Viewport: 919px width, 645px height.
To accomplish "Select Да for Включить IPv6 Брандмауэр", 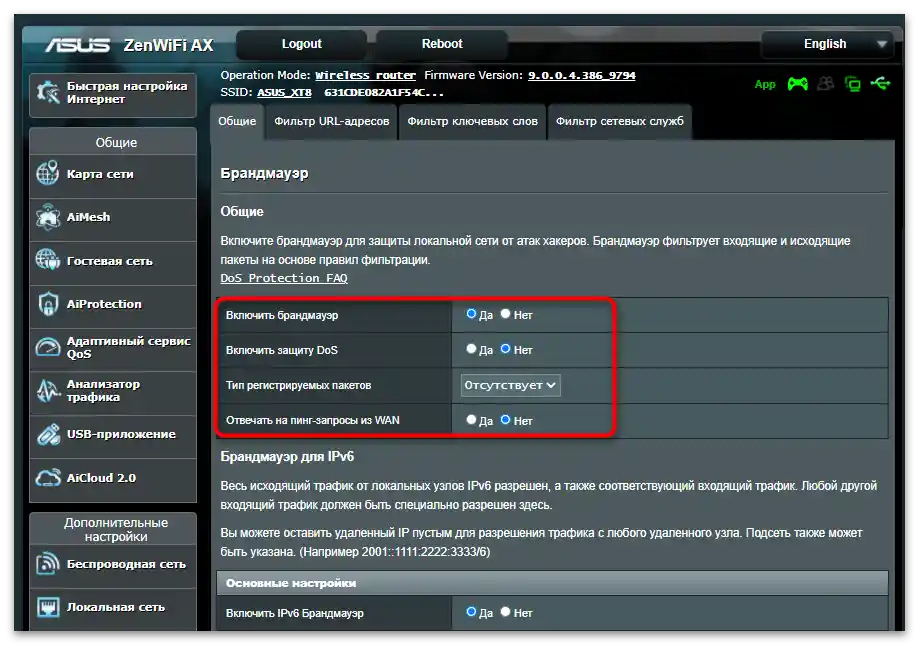I will point(471,612).
